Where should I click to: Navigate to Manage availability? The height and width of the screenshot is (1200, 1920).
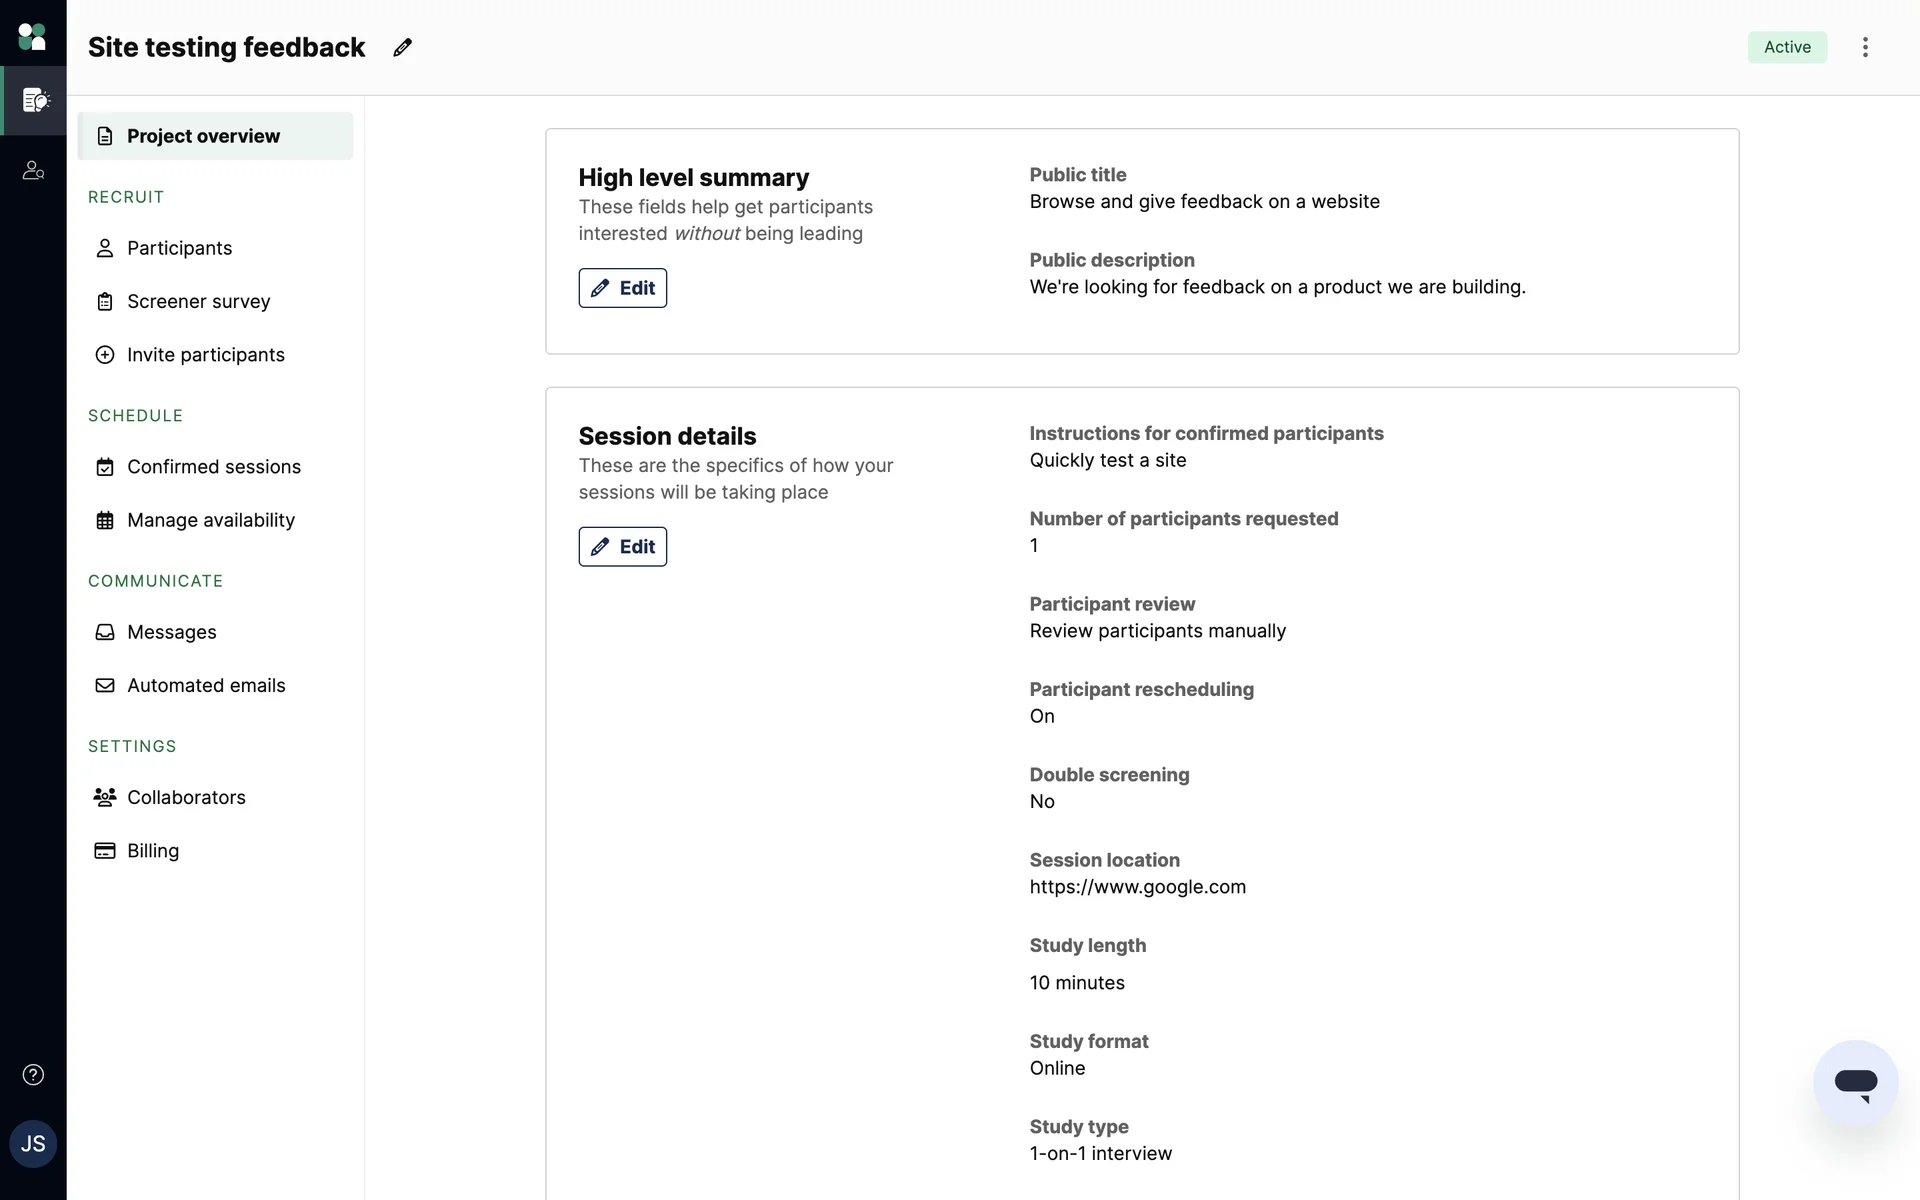coord(210,520)
